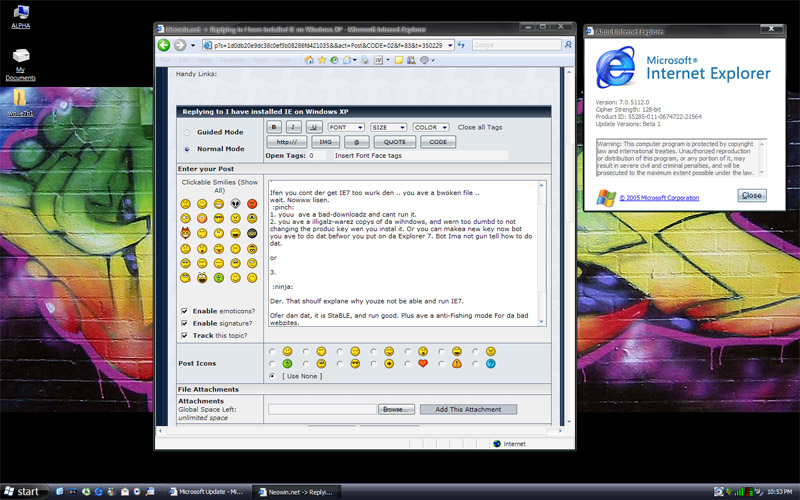Open the SIZE dropdown
This screenshot has height=500, width=800.
[388, 128]
